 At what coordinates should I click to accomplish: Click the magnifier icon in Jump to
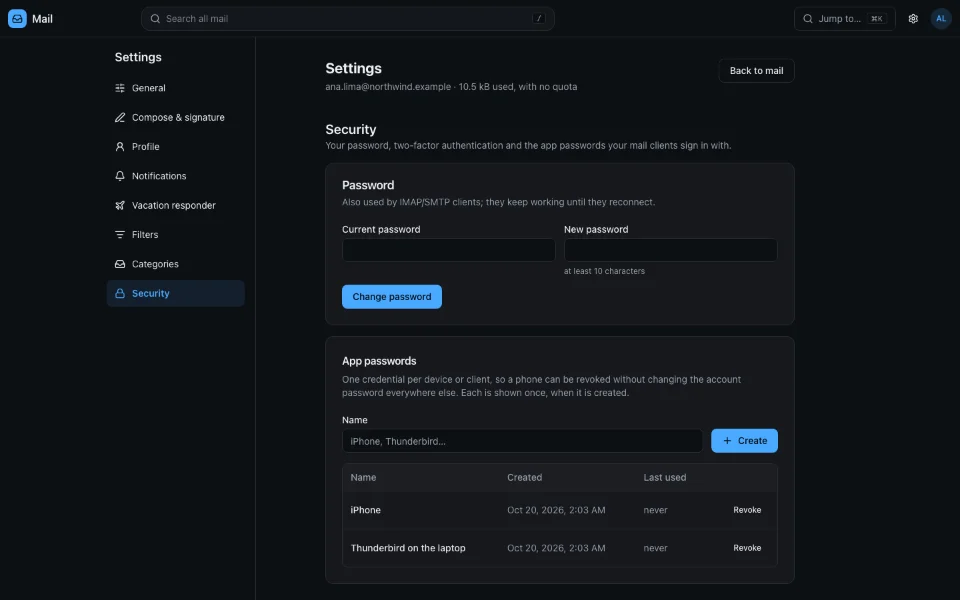(x=808, y=19)
